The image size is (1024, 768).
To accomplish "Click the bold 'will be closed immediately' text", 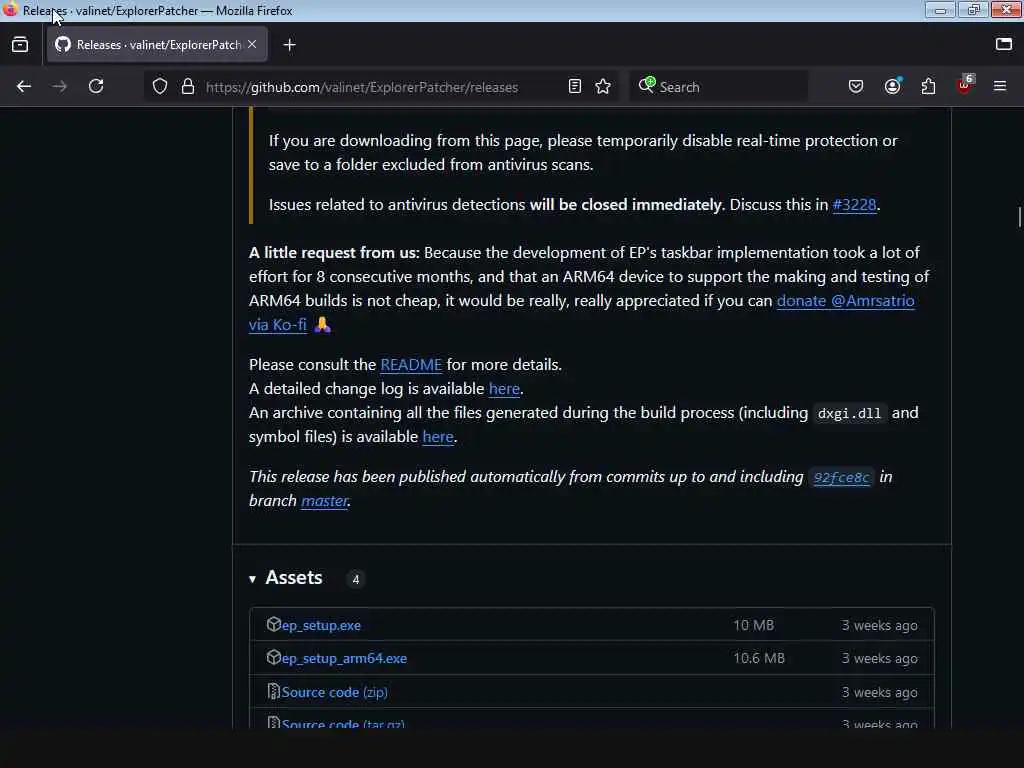I will point(625,204).
